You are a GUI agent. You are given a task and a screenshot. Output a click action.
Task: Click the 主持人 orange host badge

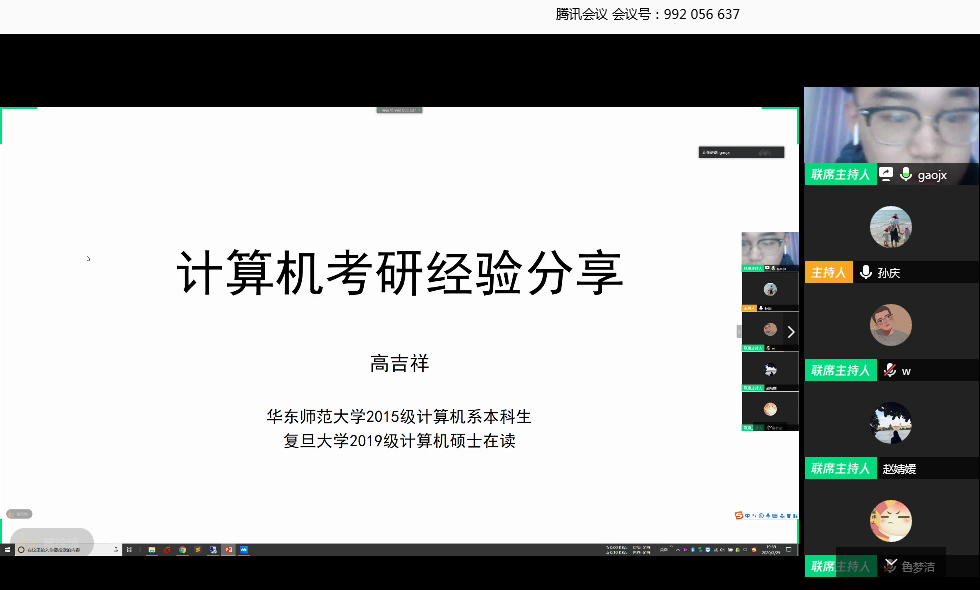pos(829,272)
